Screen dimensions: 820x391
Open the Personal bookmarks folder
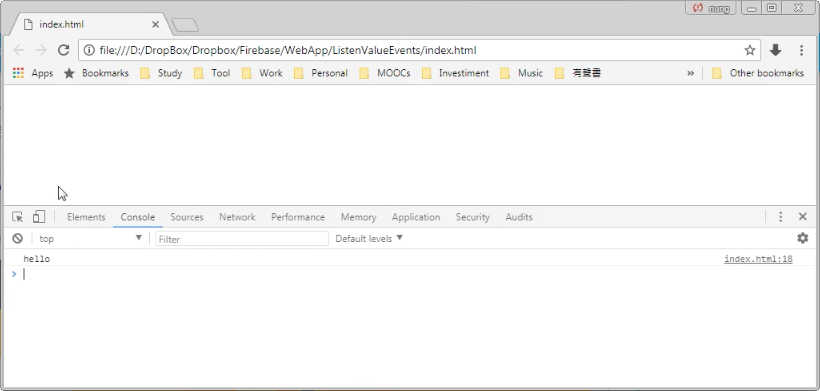pos(321,73)
